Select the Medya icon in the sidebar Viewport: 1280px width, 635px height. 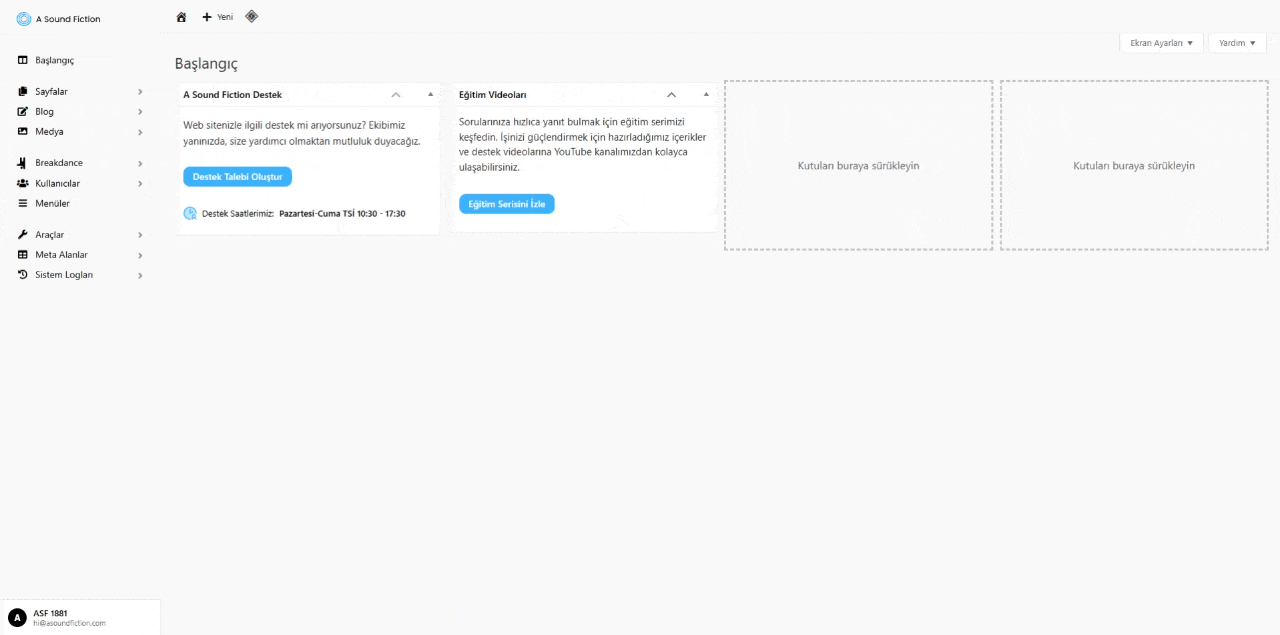tap(22, 131)
